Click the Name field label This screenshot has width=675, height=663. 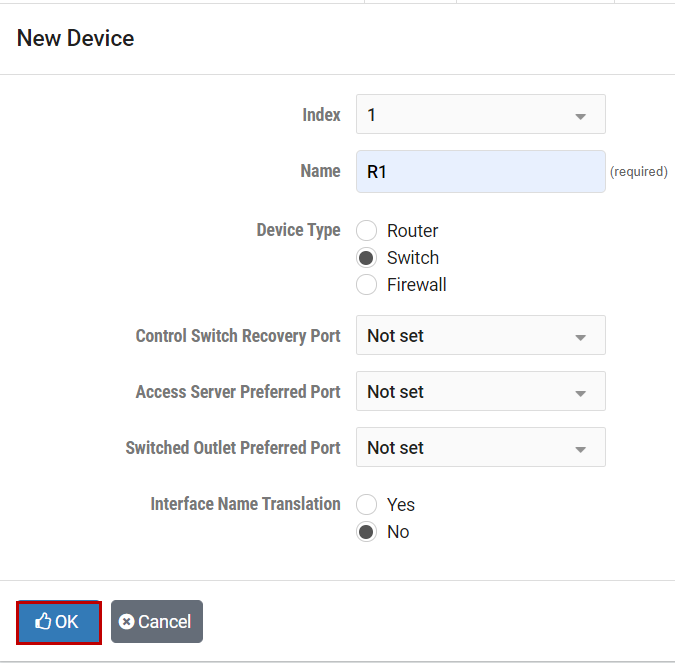[320, 171]
